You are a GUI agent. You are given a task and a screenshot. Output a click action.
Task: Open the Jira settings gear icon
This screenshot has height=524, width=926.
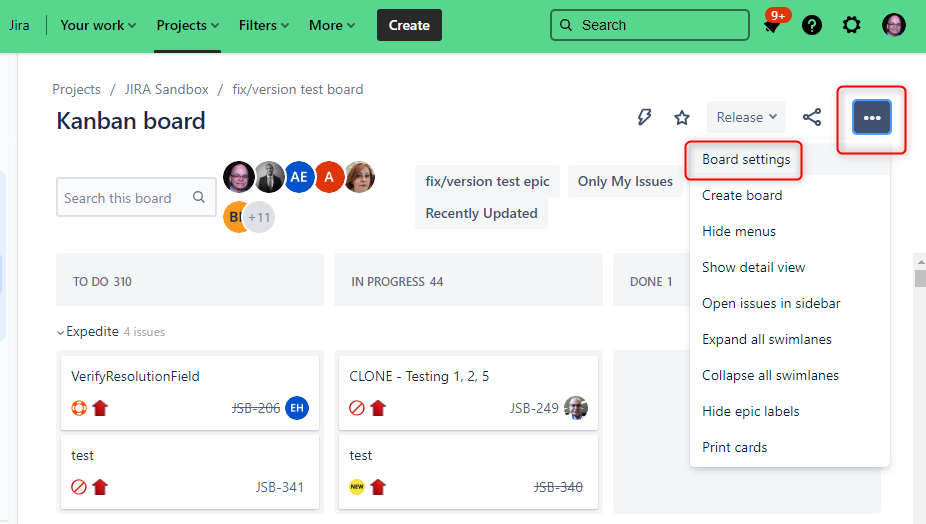851,25
